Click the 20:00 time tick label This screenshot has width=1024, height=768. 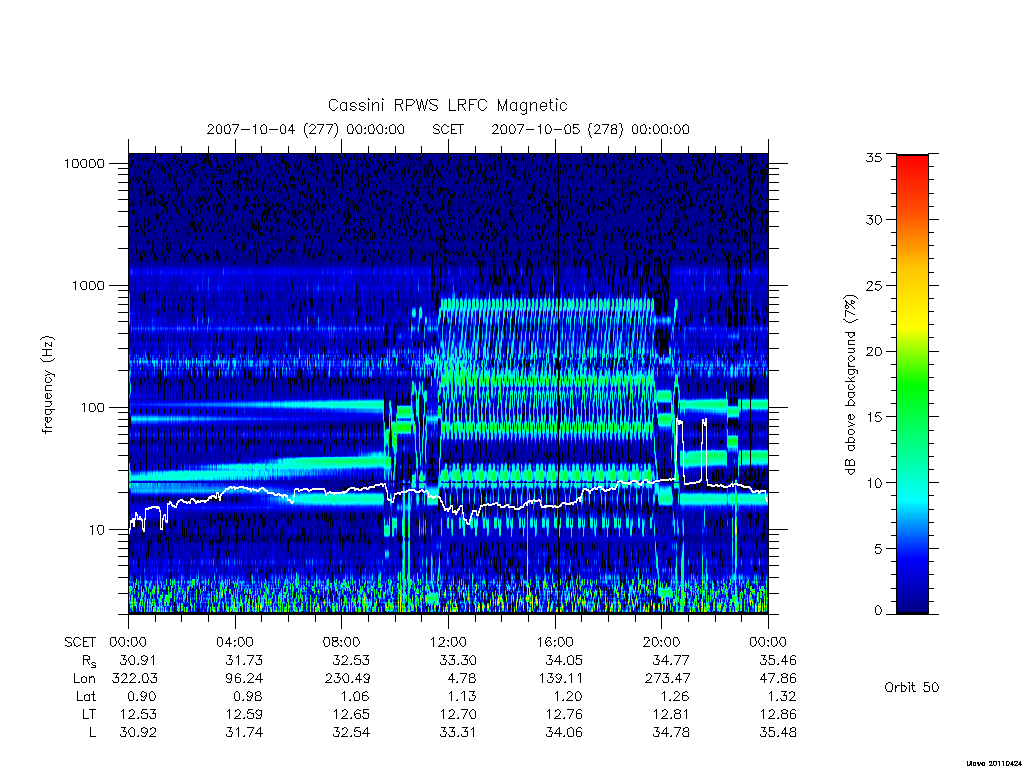pyautogui.click(x=661, y=642)
